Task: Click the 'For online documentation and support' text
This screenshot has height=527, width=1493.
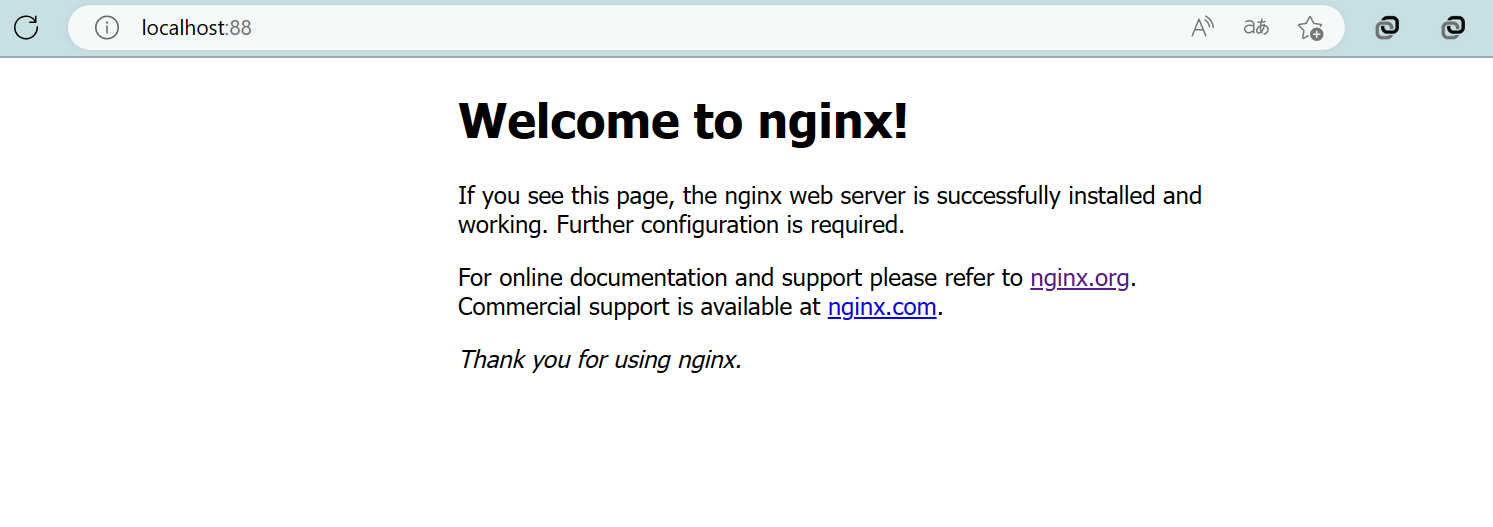Action: pos(660,277)
